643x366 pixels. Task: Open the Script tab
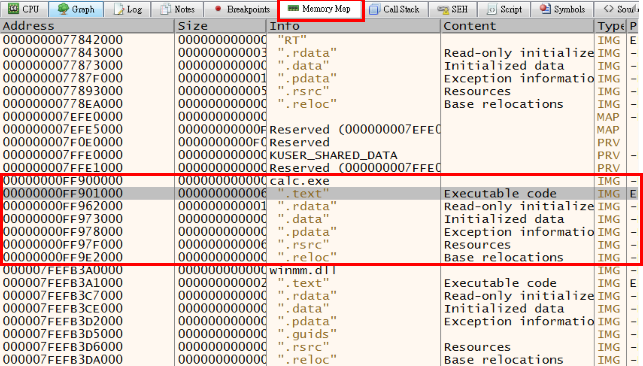coord(504,9)
